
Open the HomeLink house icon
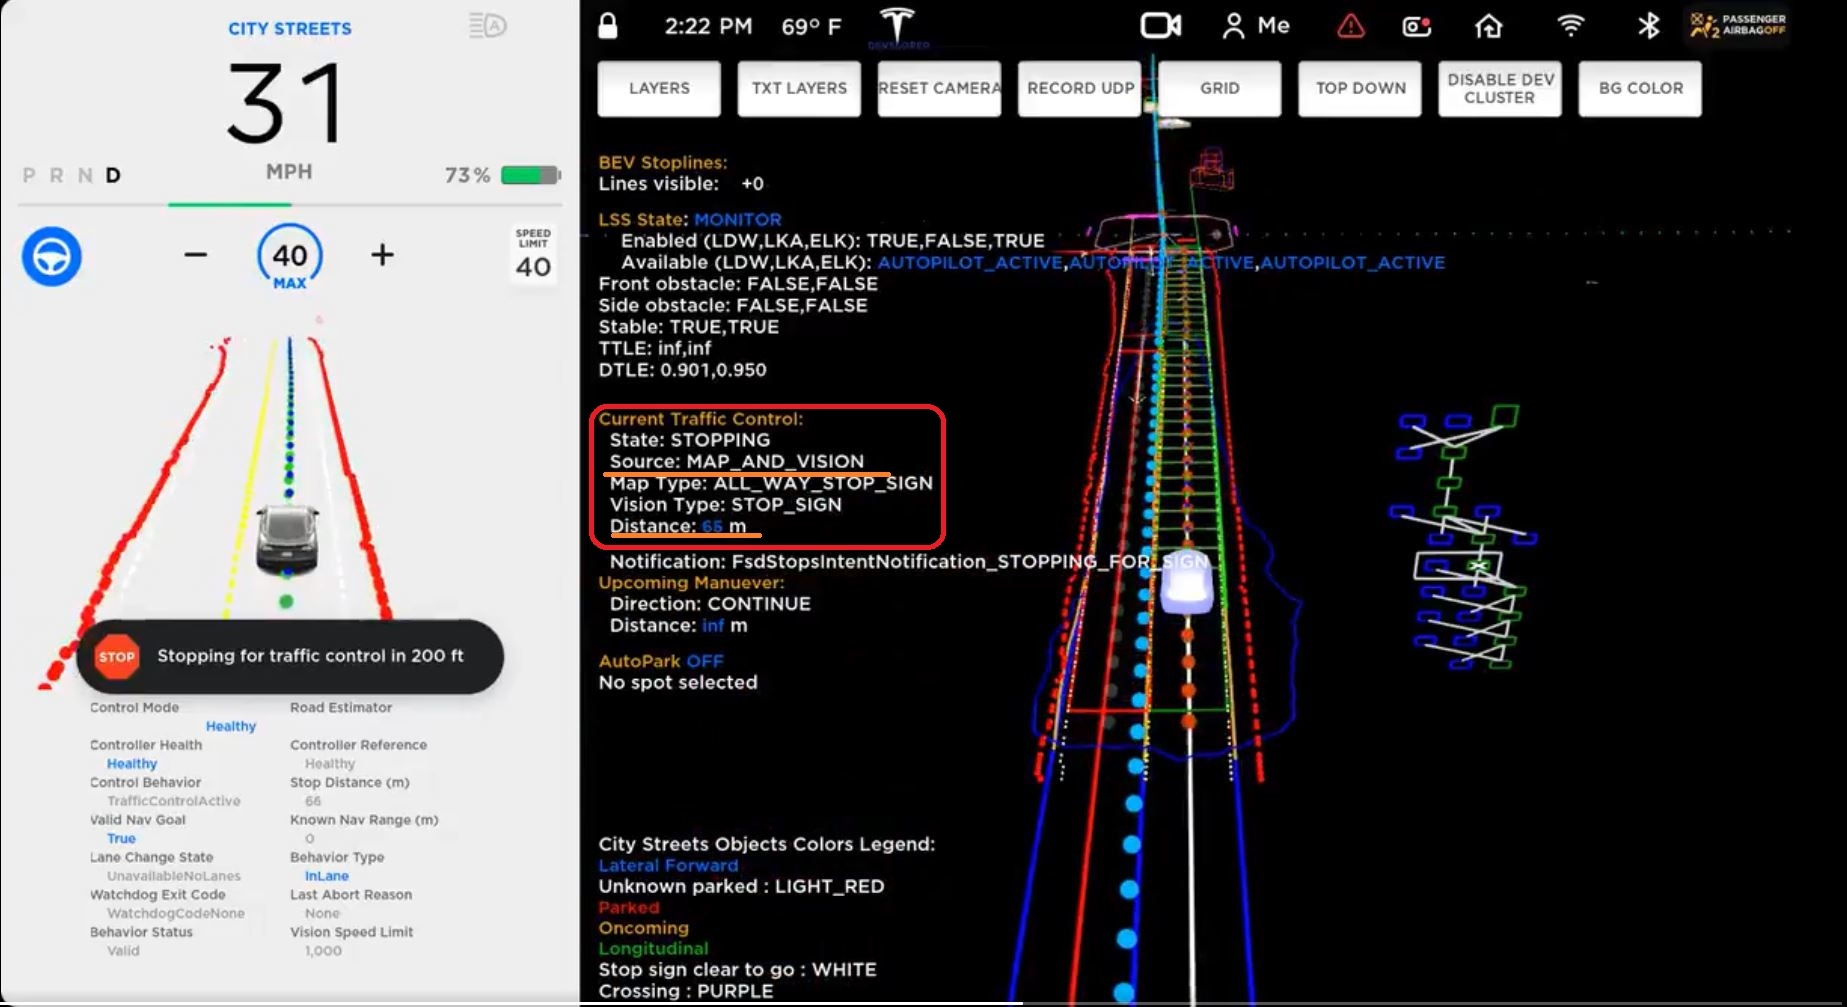click(1489, 26)
